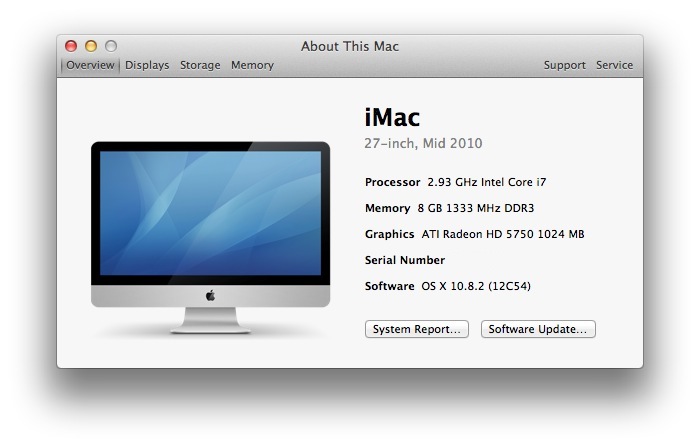Click "27-inch, Mid 2010" model text
Screen dimensions: 700x447
point(423,143)
